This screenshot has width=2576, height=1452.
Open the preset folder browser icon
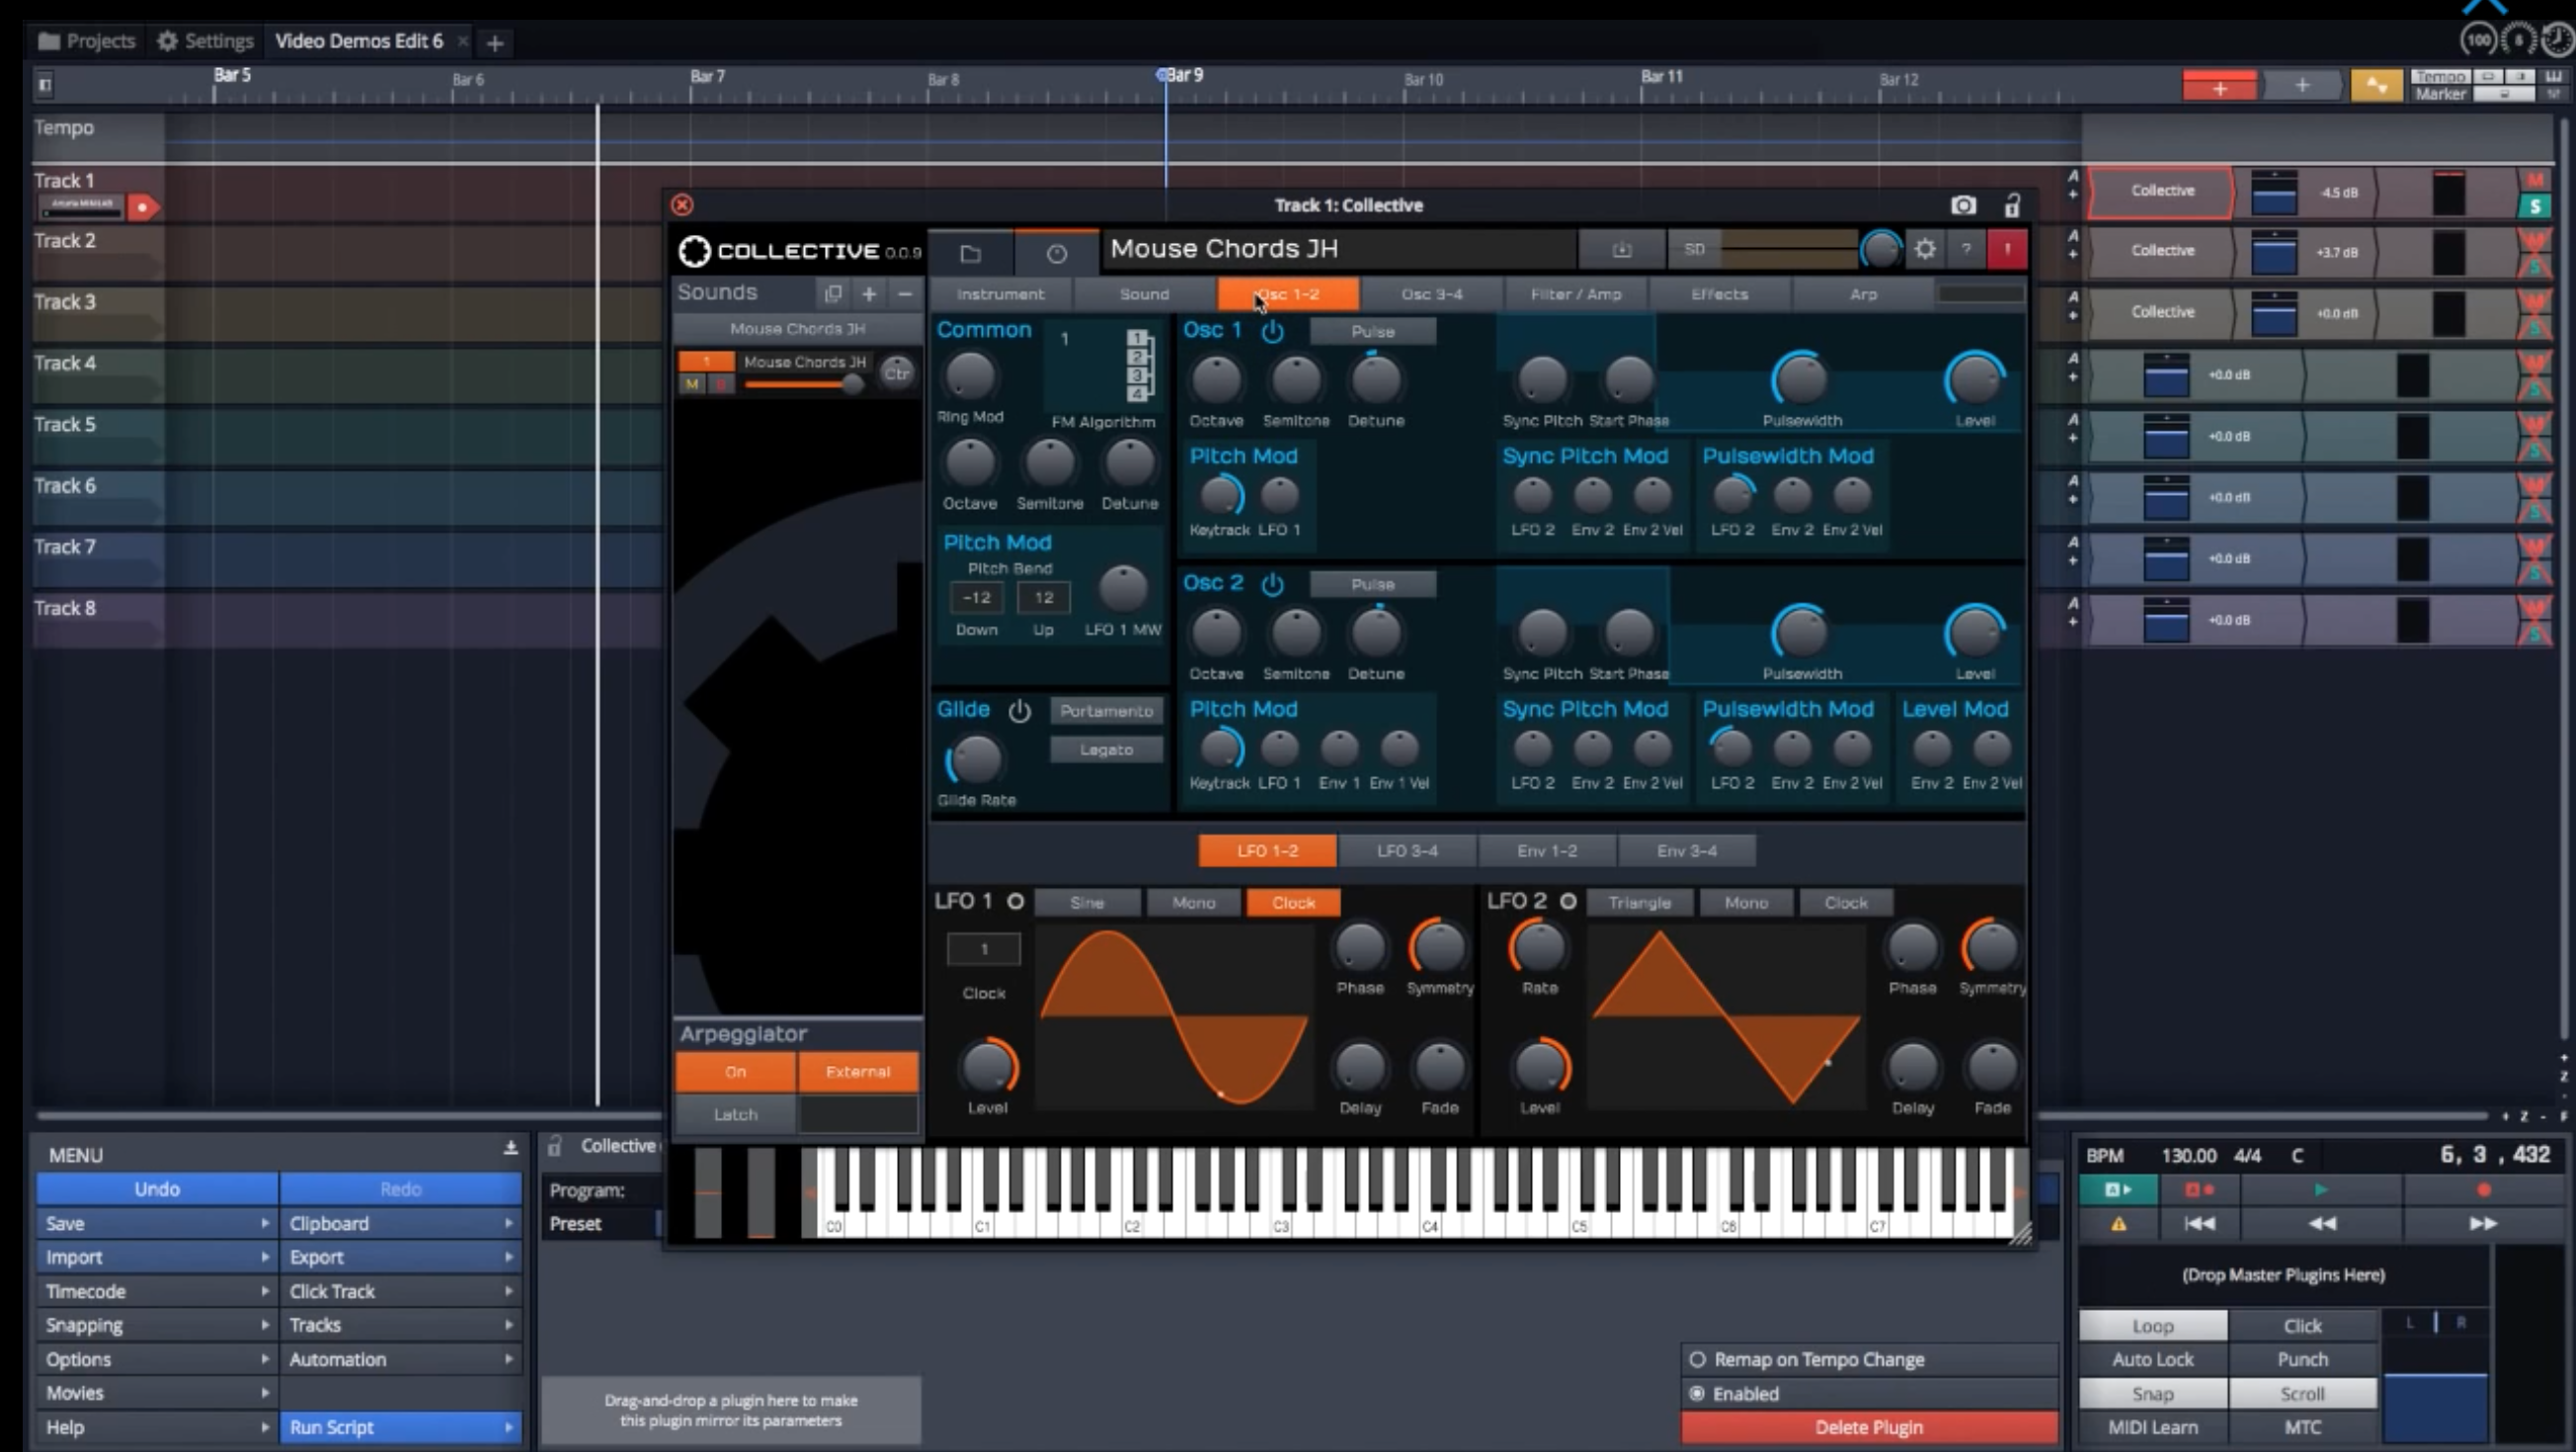click(970, 253)
